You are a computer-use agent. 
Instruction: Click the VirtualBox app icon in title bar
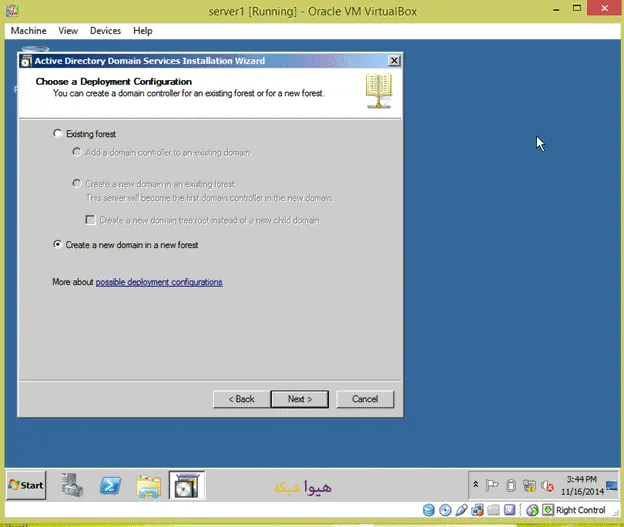(12, 11)
